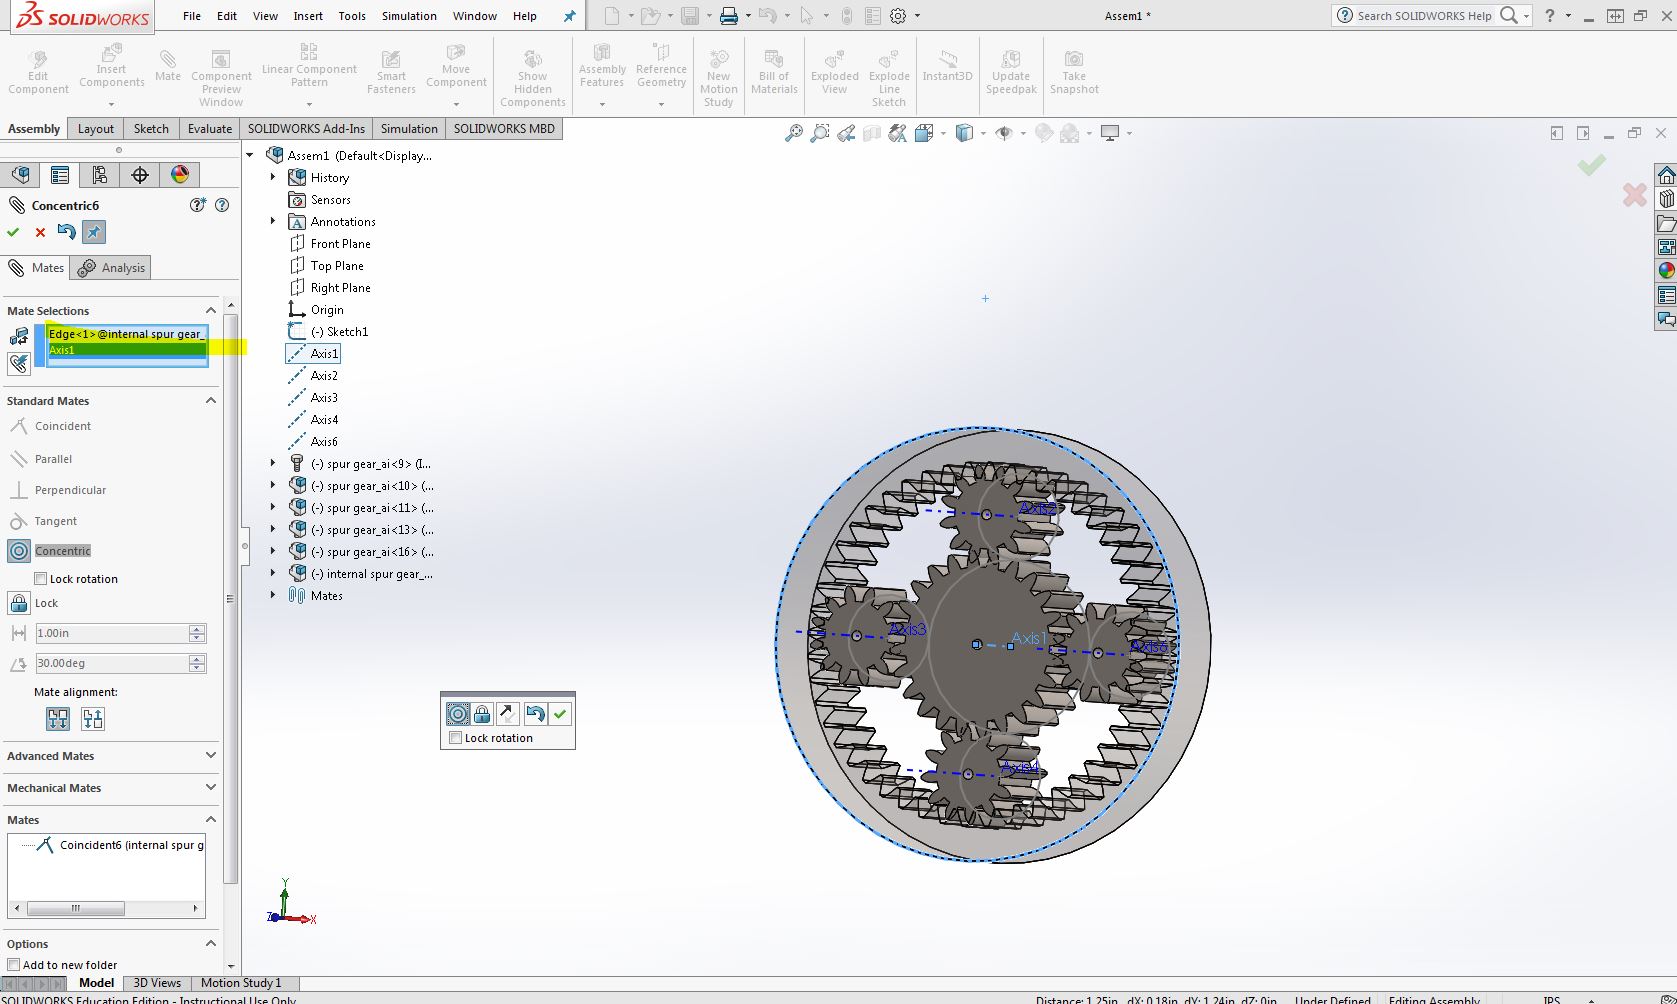This screenshot has height=1004, width=1677.
Task: Click the Search SOLIDWORKS Help field
Action: point(1424,16)
